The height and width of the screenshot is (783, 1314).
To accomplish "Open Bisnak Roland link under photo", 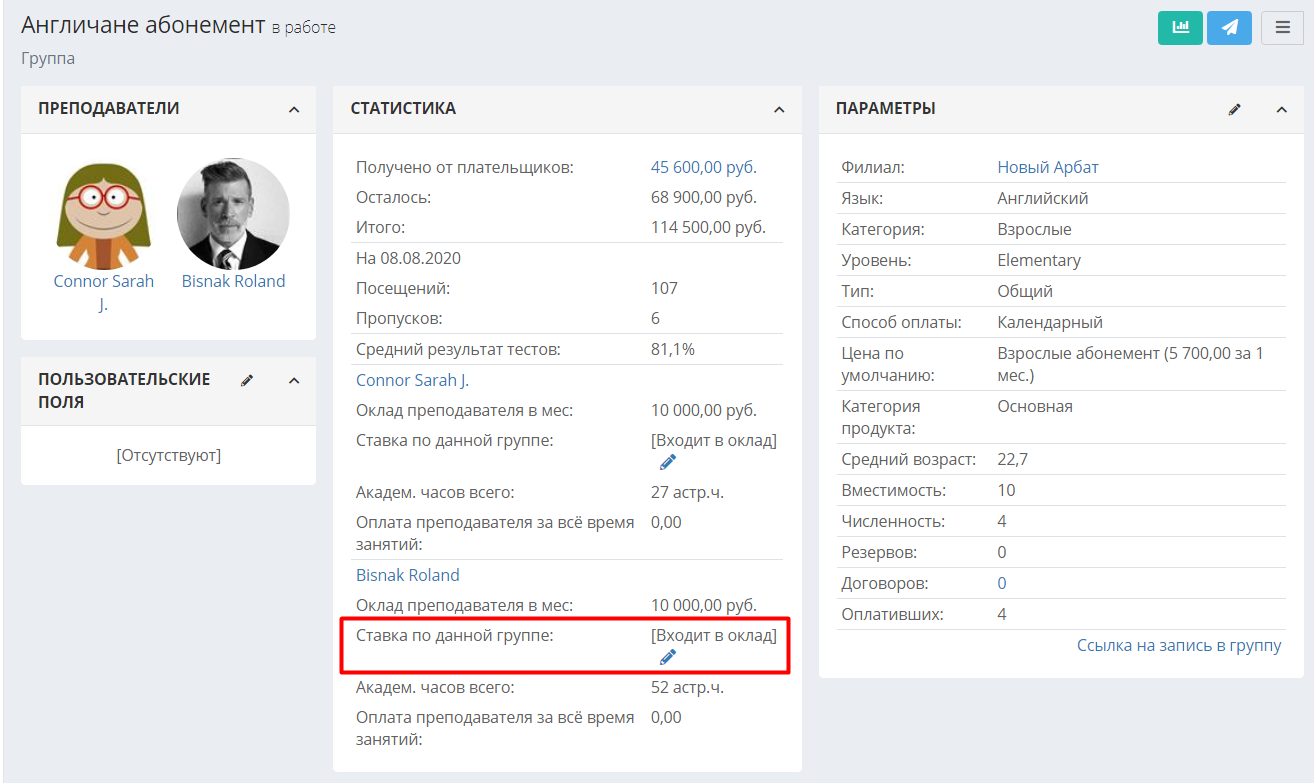I will (233, 281).
